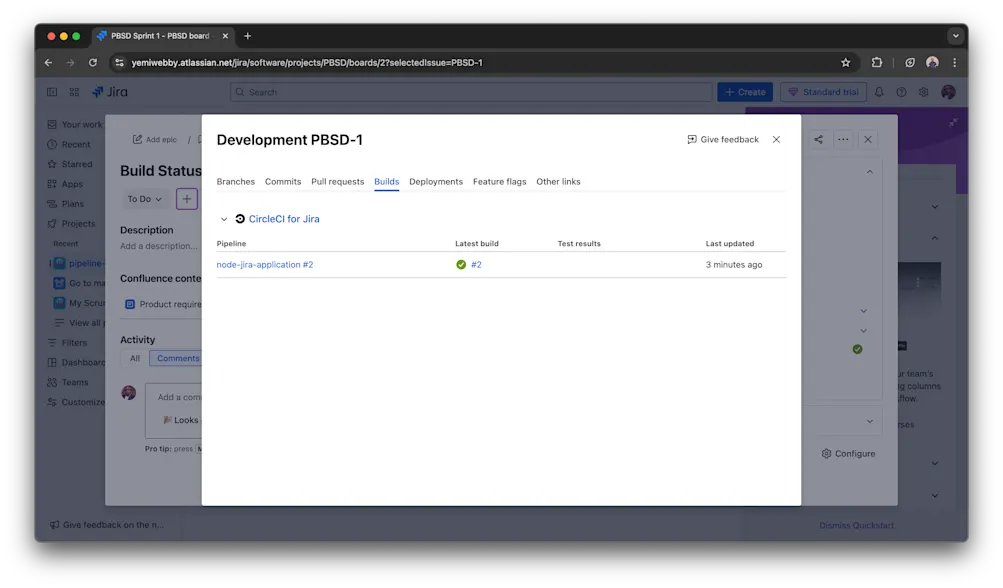Screen dimensions: 1003x588
Task: Click your profile avatar in the top bar
Action: click(947, 92)
